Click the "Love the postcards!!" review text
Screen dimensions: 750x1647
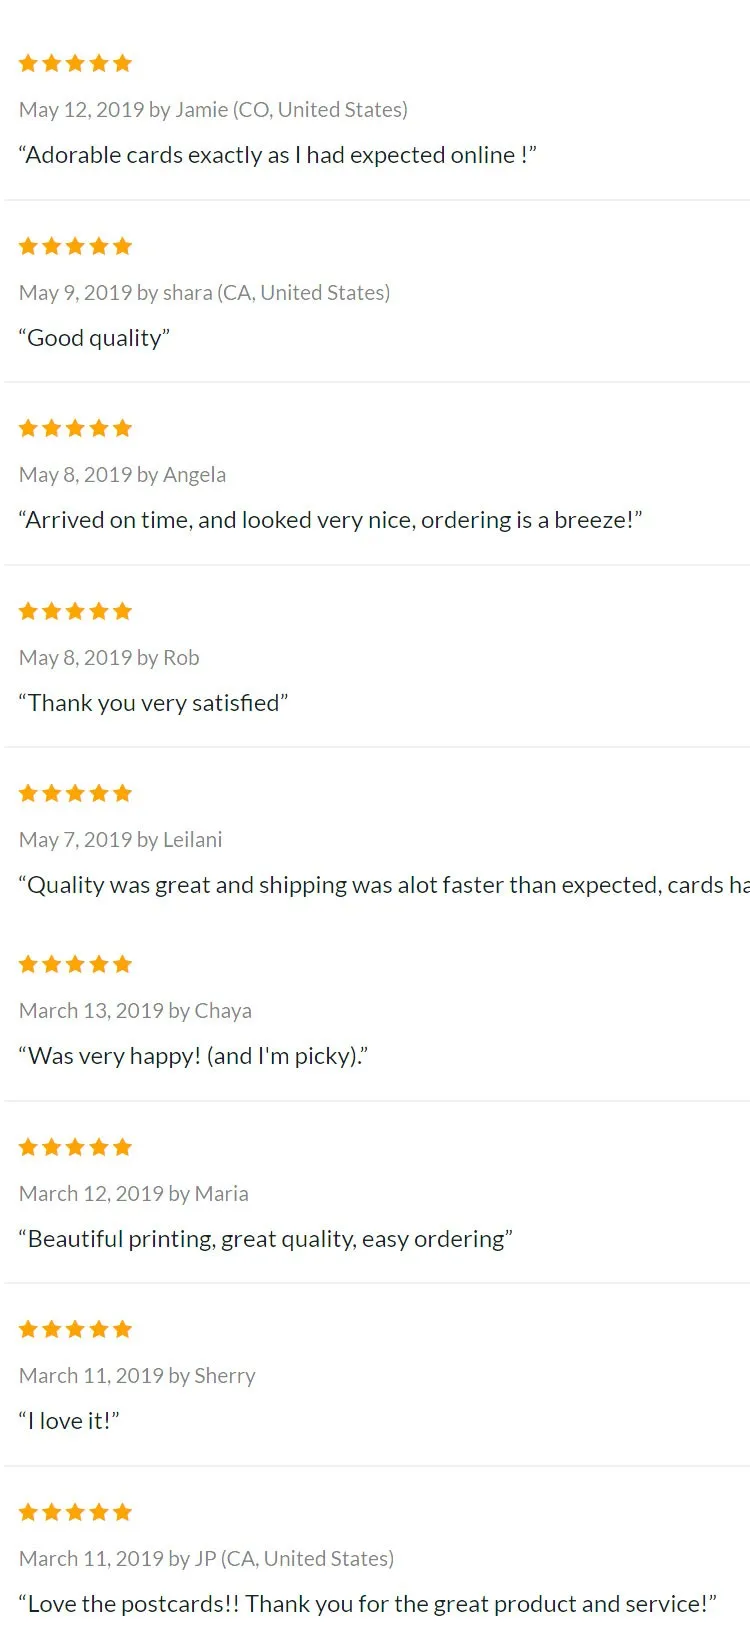tap(368, 1604)
